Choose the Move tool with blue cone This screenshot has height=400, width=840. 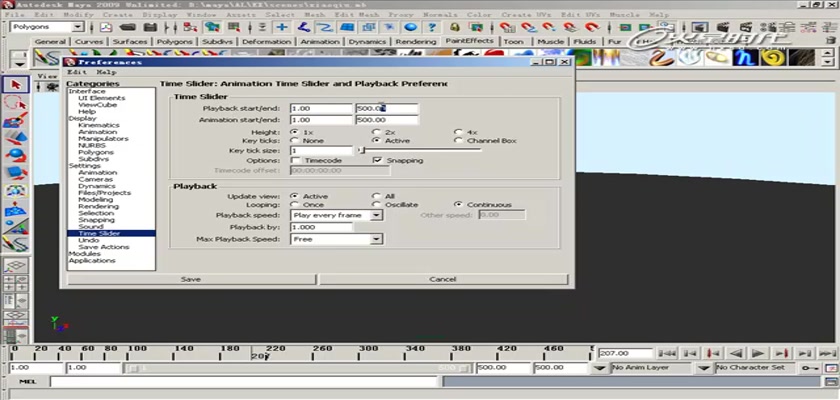16,138
